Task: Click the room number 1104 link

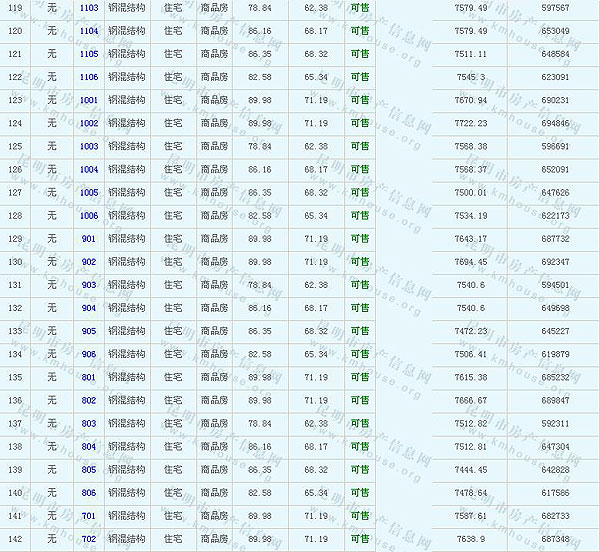Action: point(89,31)
